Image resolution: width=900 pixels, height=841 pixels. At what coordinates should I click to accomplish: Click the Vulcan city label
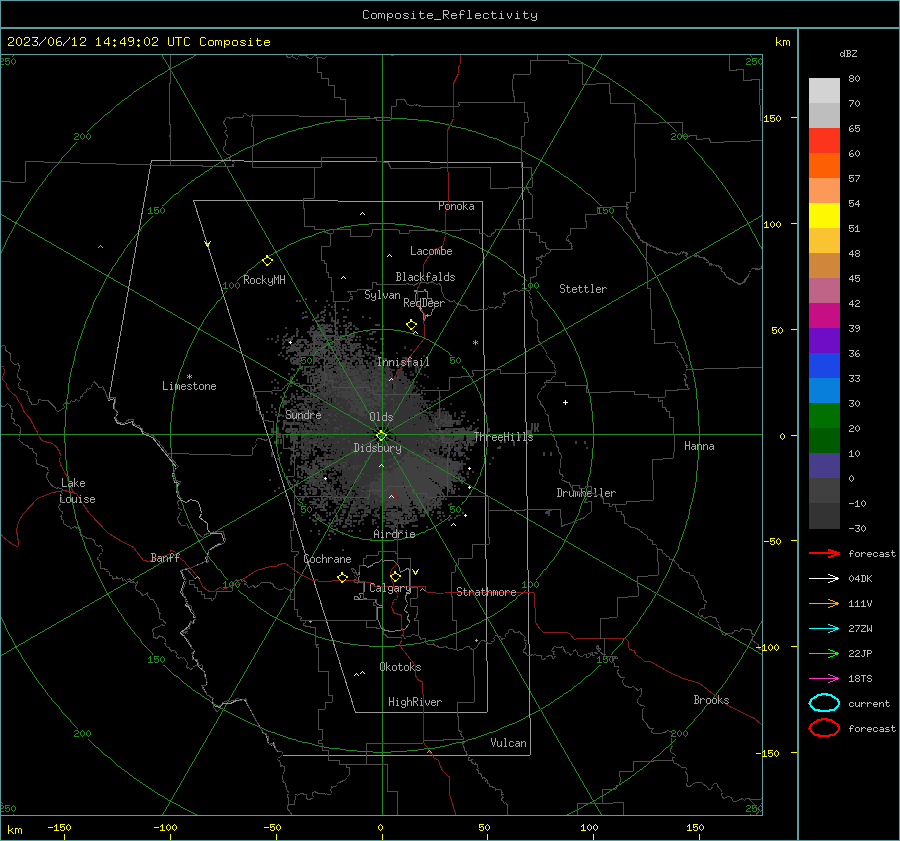pos(508,743)
